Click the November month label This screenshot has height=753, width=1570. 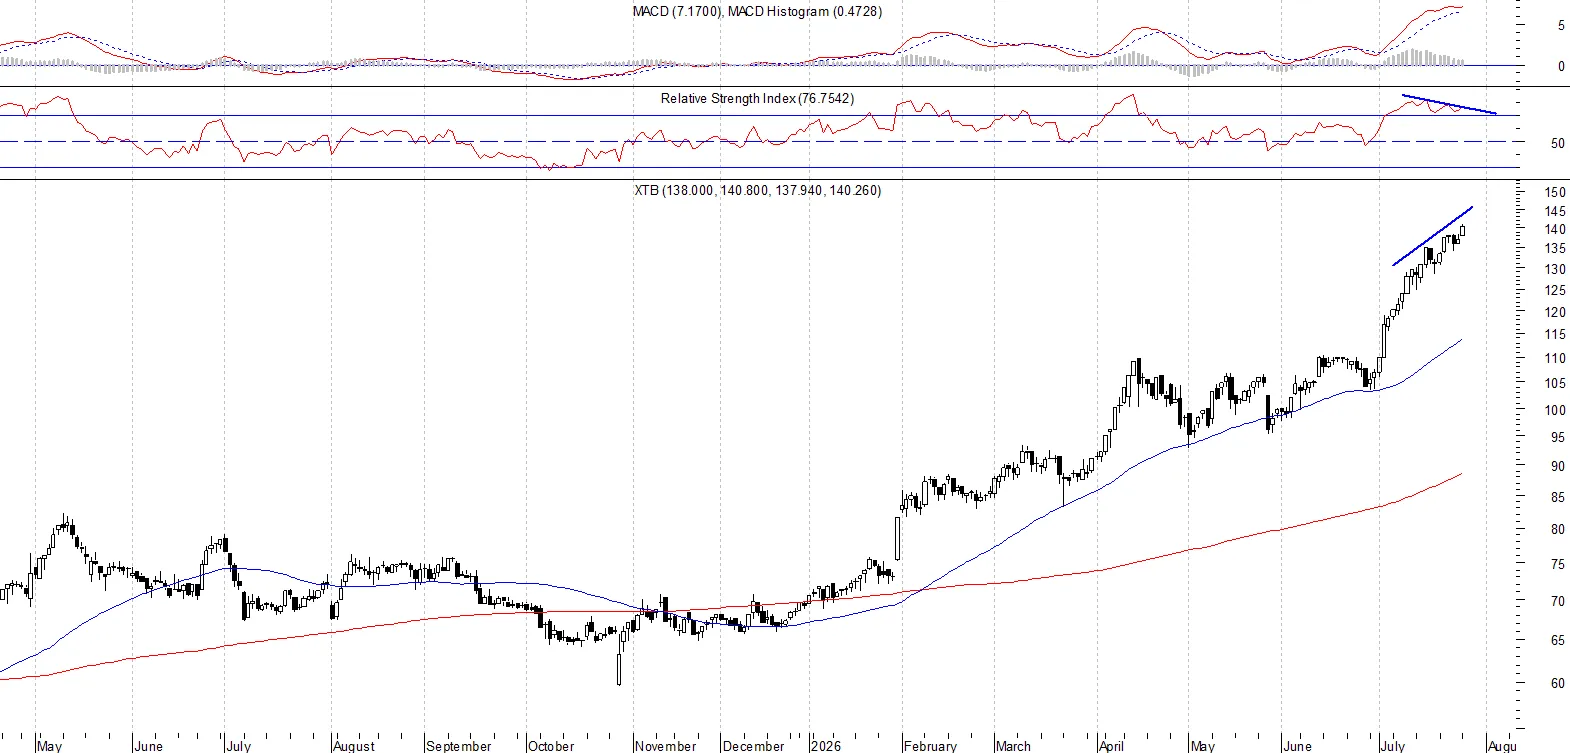coord(665,746)
